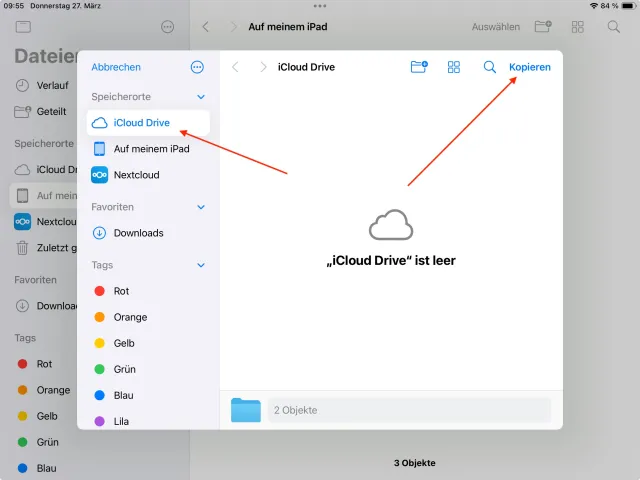
Task: Open search in the background Files toolbar
Action: [613, 27]
